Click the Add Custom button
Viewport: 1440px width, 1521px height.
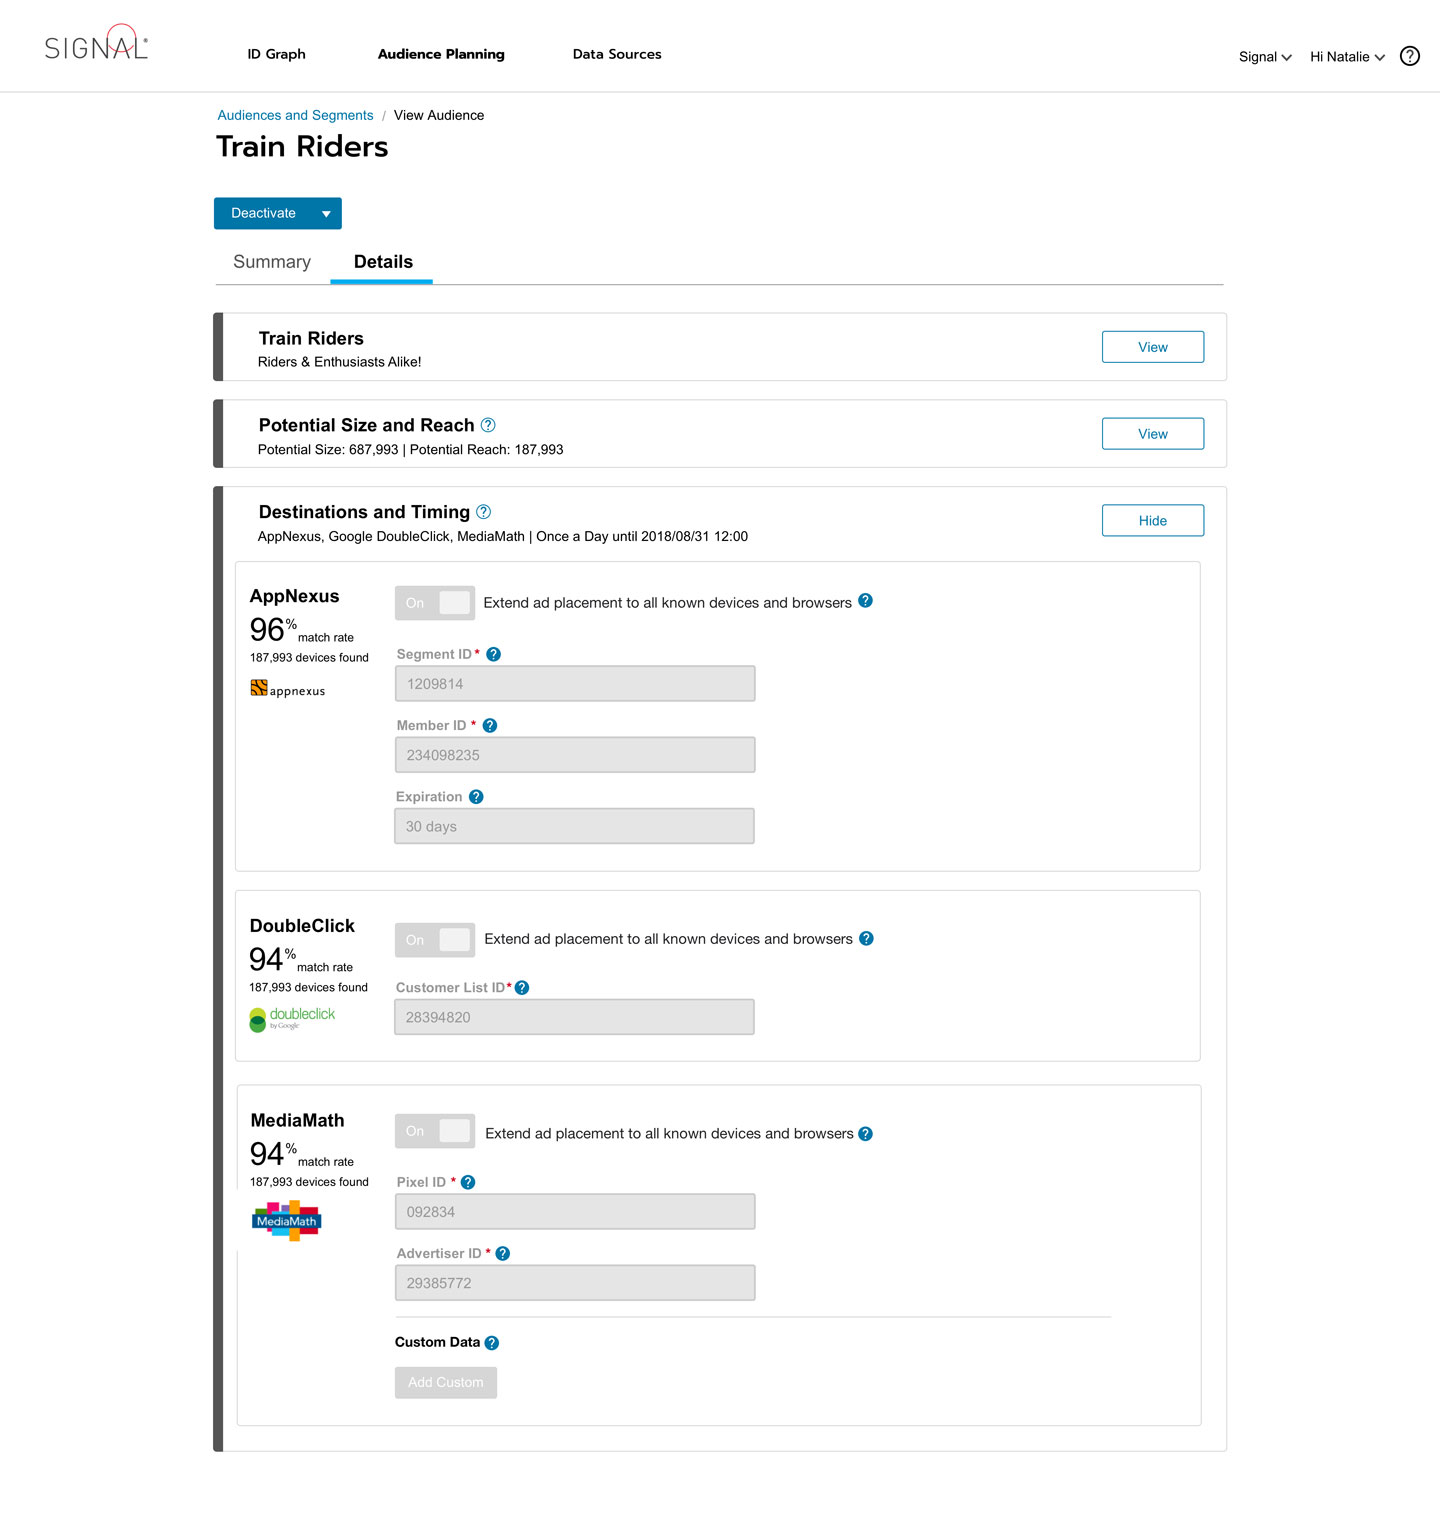[x=446, y=1382]
